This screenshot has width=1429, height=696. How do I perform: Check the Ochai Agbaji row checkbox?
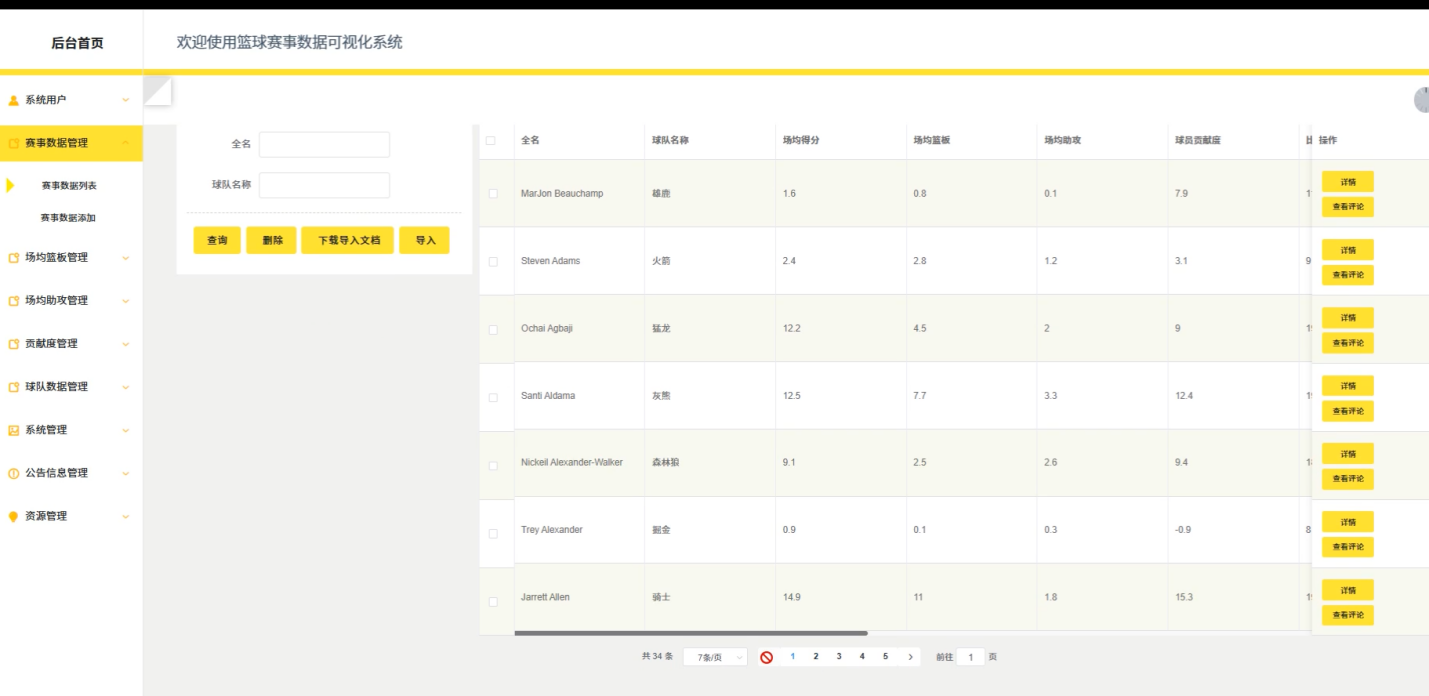click(x=493, y=330)
